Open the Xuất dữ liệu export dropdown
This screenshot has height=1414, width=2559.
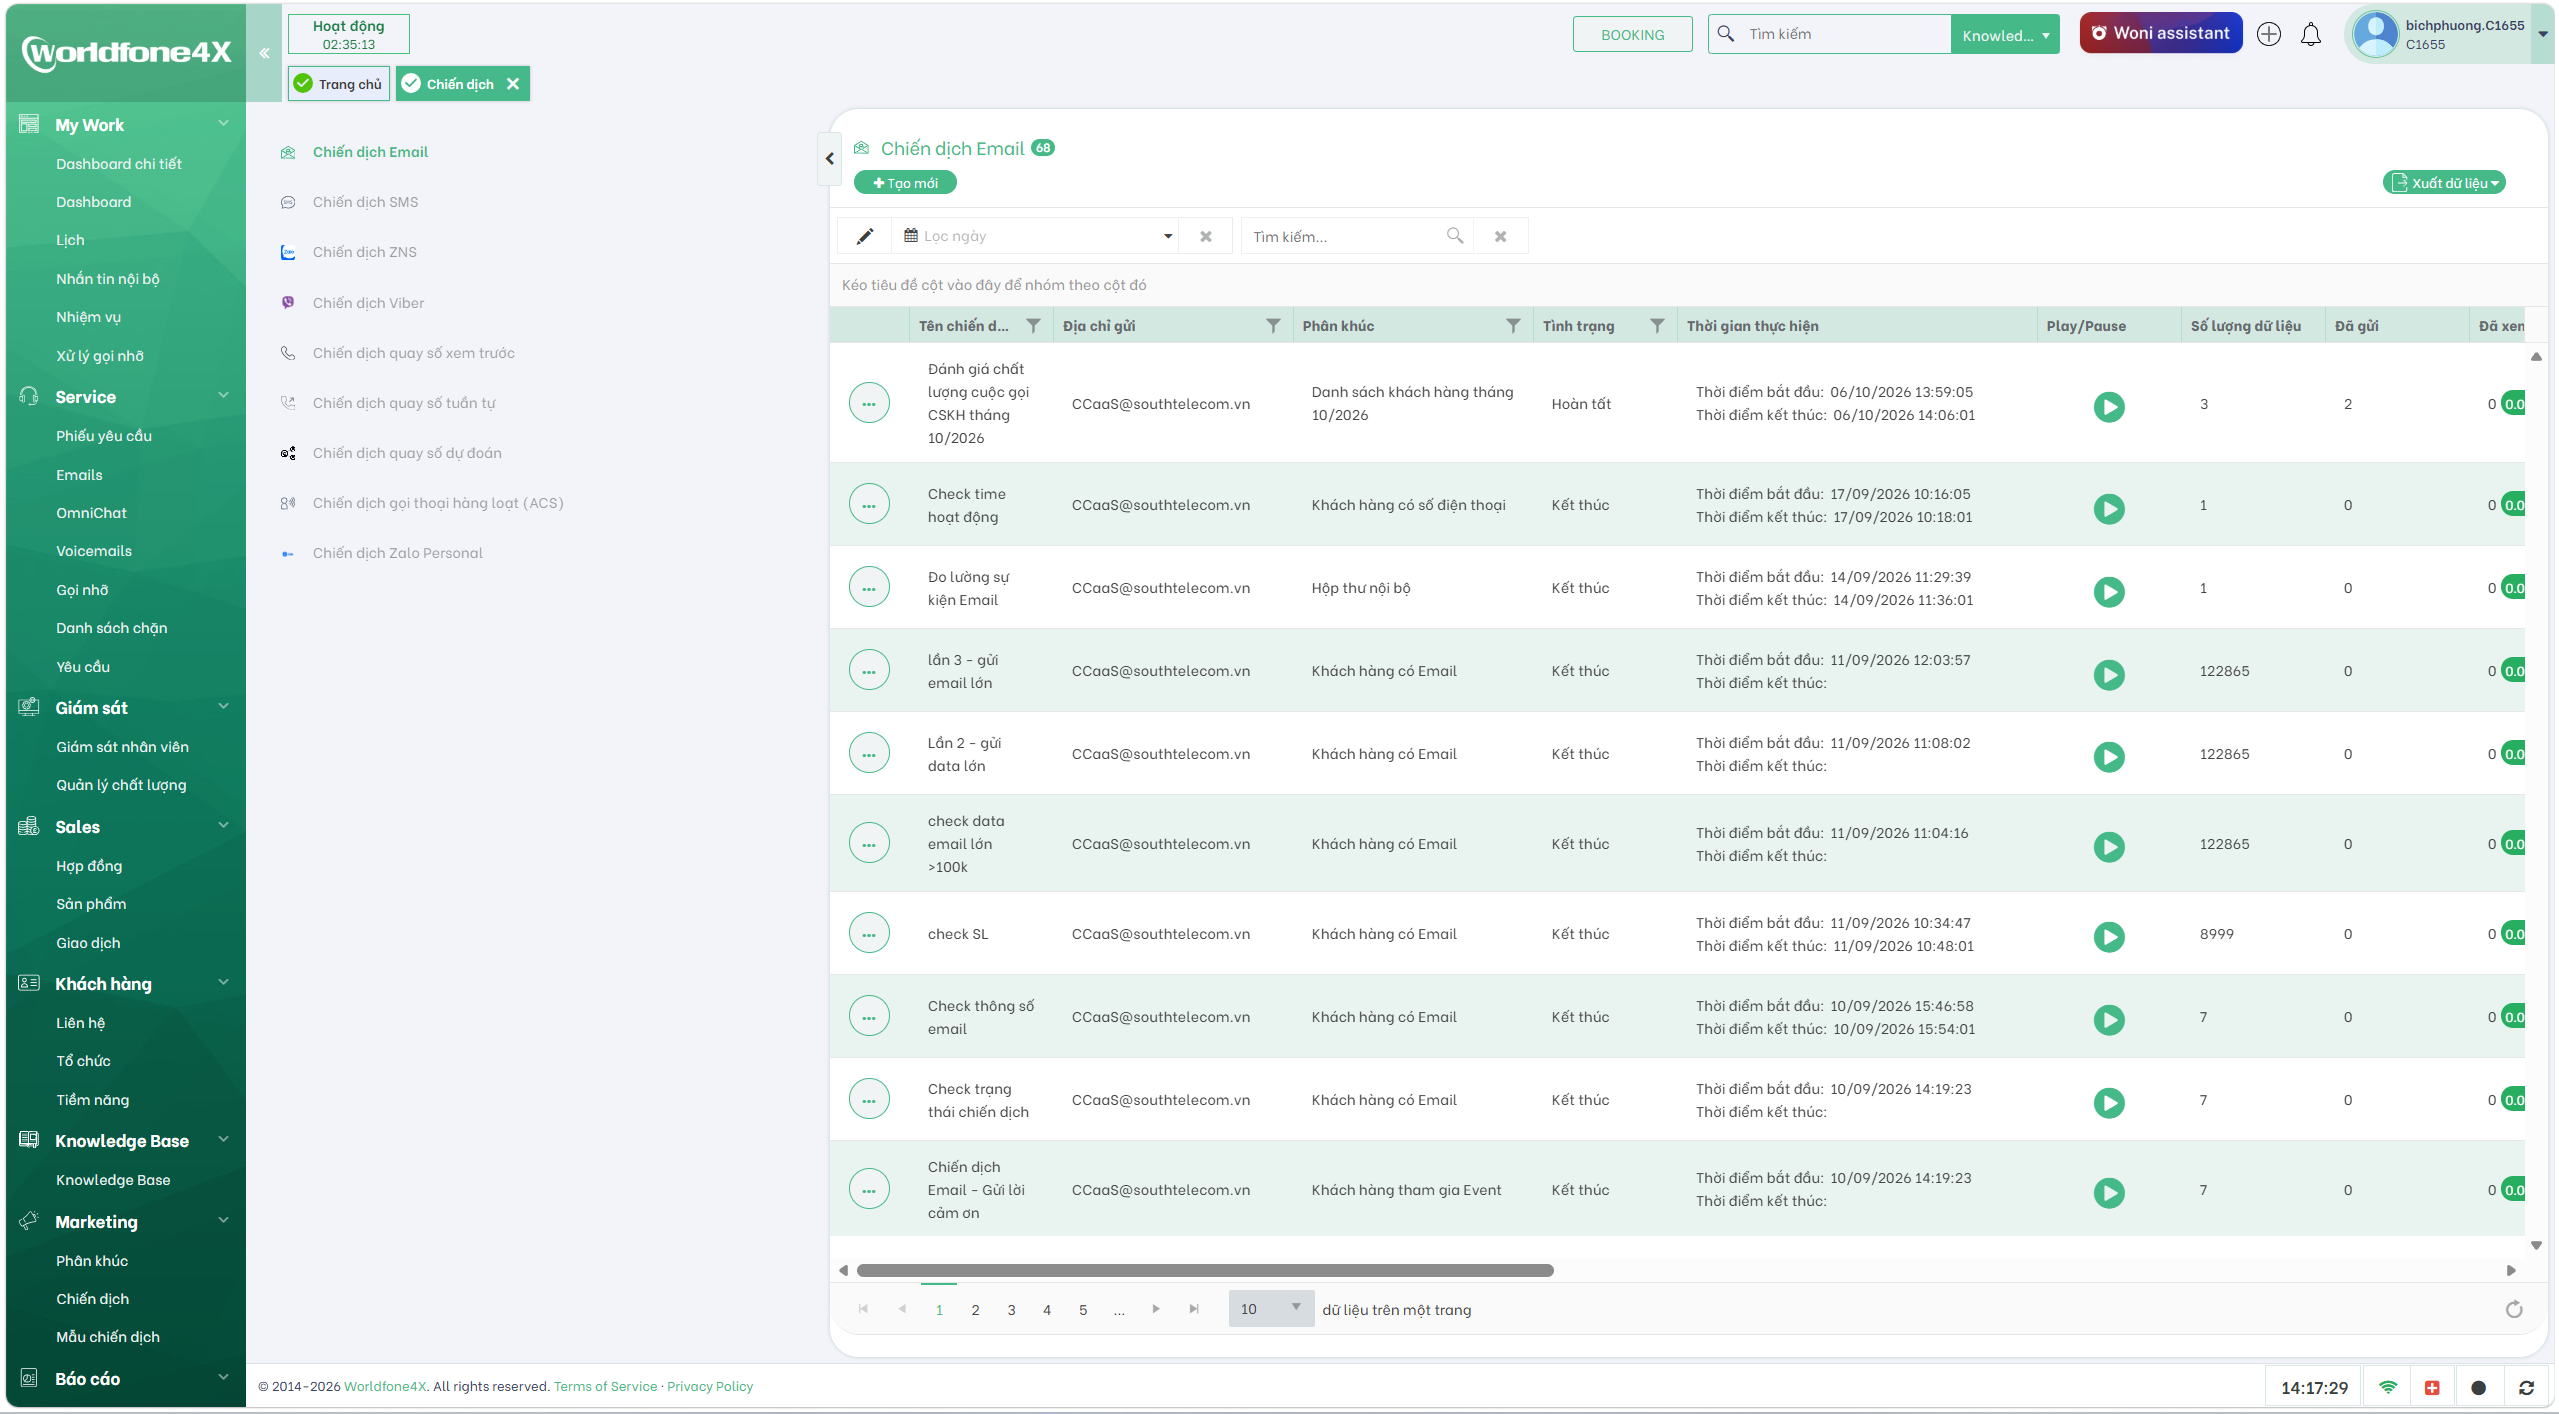[x=2444, y=183]
